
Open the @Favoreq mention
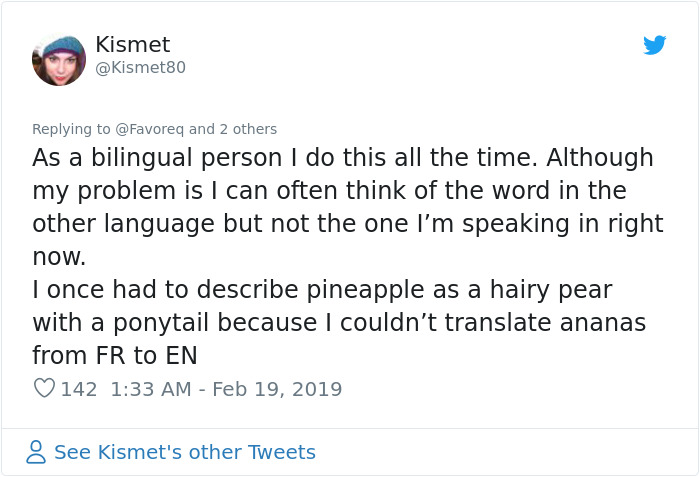150,129
